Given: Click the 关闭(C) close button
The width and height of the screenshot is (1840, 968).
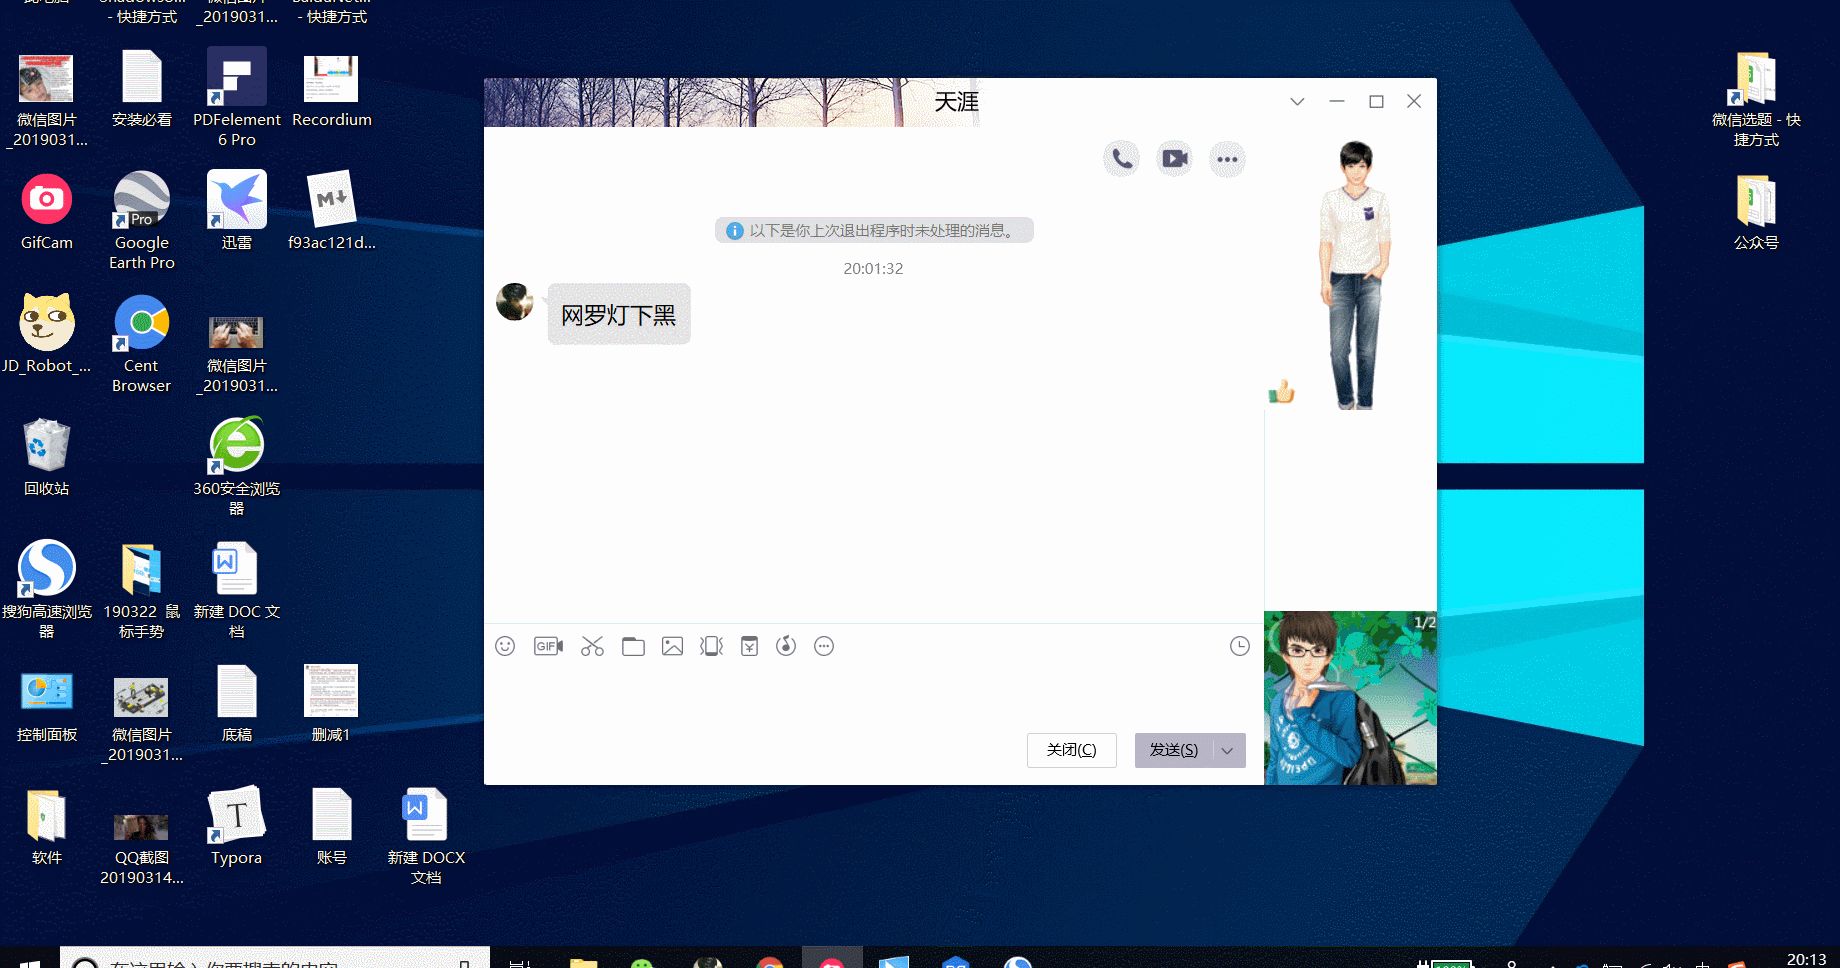Looking at the screenshot, I should [1071, 750].
